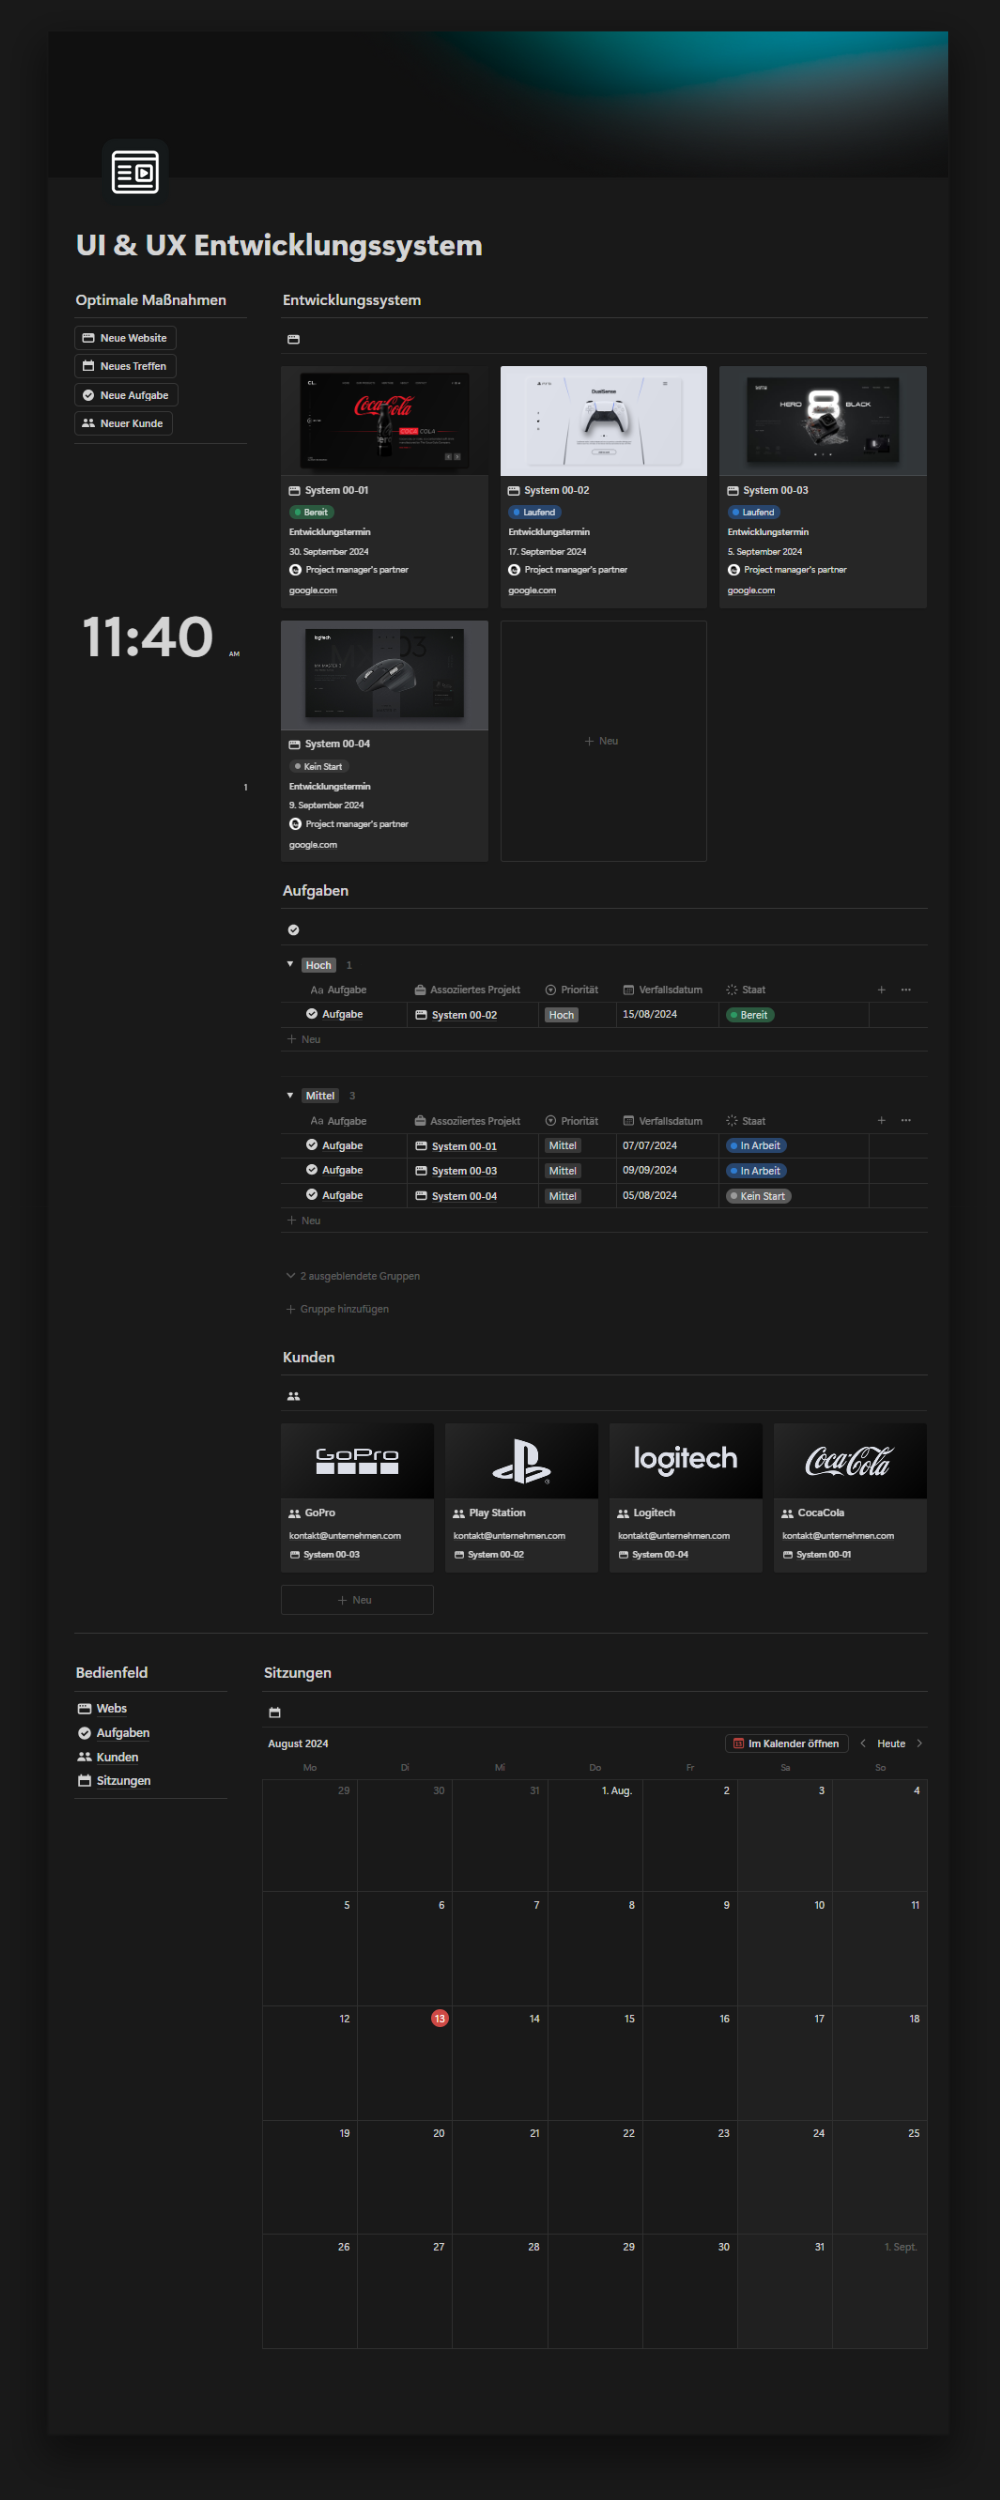Screen dimensions: 1000x2500
Task: Open the System 00-03 Hero Black gallery card
Action: (x=823, y=487)
